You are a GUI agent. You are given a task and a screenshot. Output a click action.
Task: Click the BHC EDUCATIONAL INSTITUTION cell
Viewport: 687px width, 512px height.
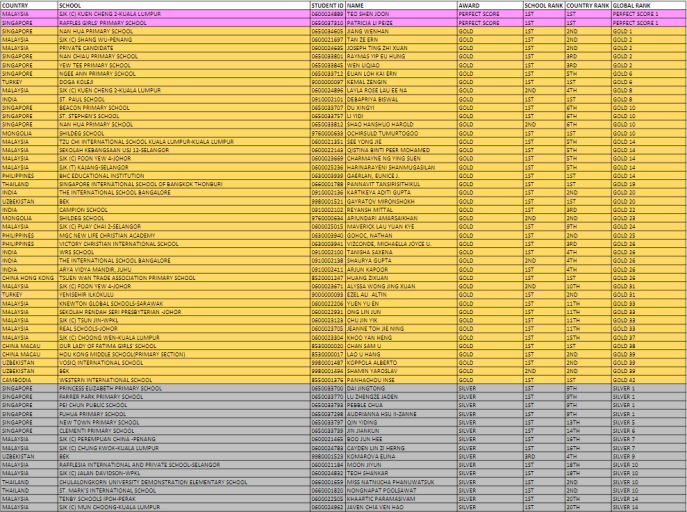184,176
